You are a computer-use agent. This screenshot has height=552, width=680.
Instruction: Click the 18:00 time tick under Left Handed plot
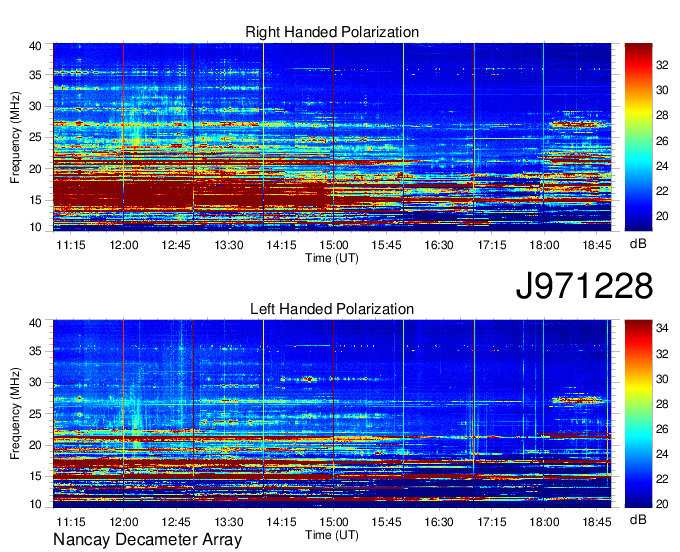pos(544,522)
